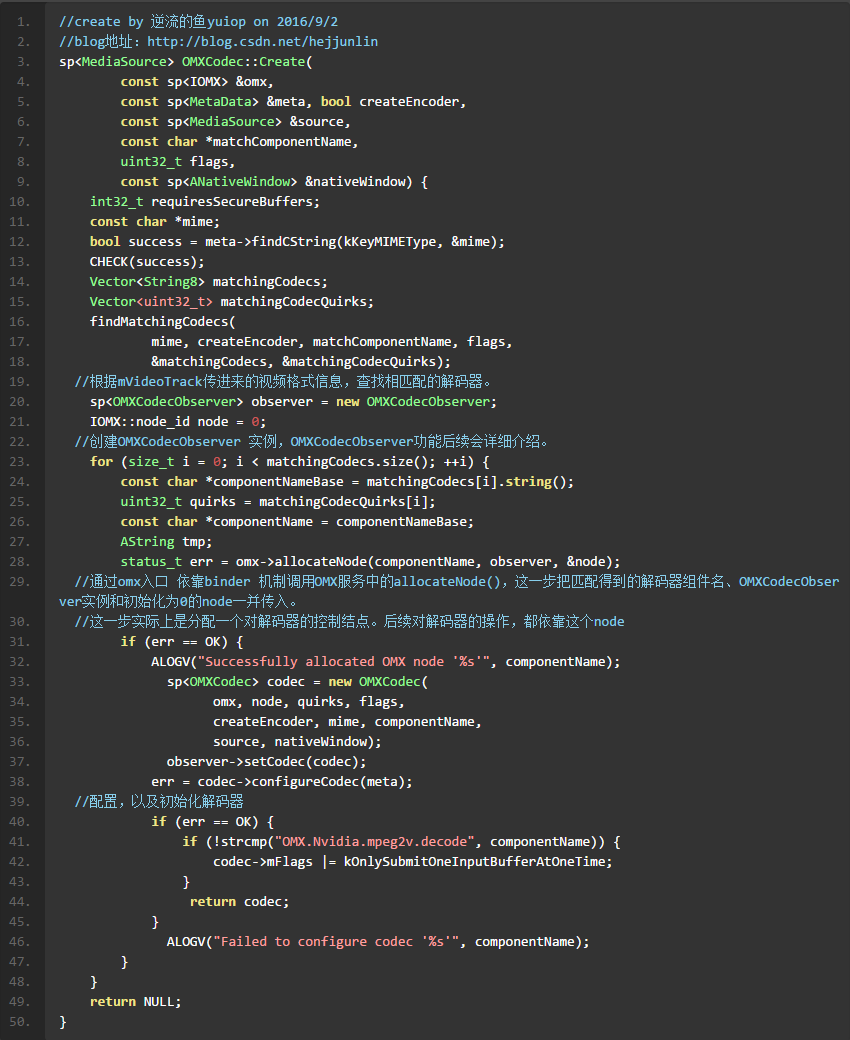Click "omx, node, quirks, flags," line
850x1040 pixels.
point(308,701)
